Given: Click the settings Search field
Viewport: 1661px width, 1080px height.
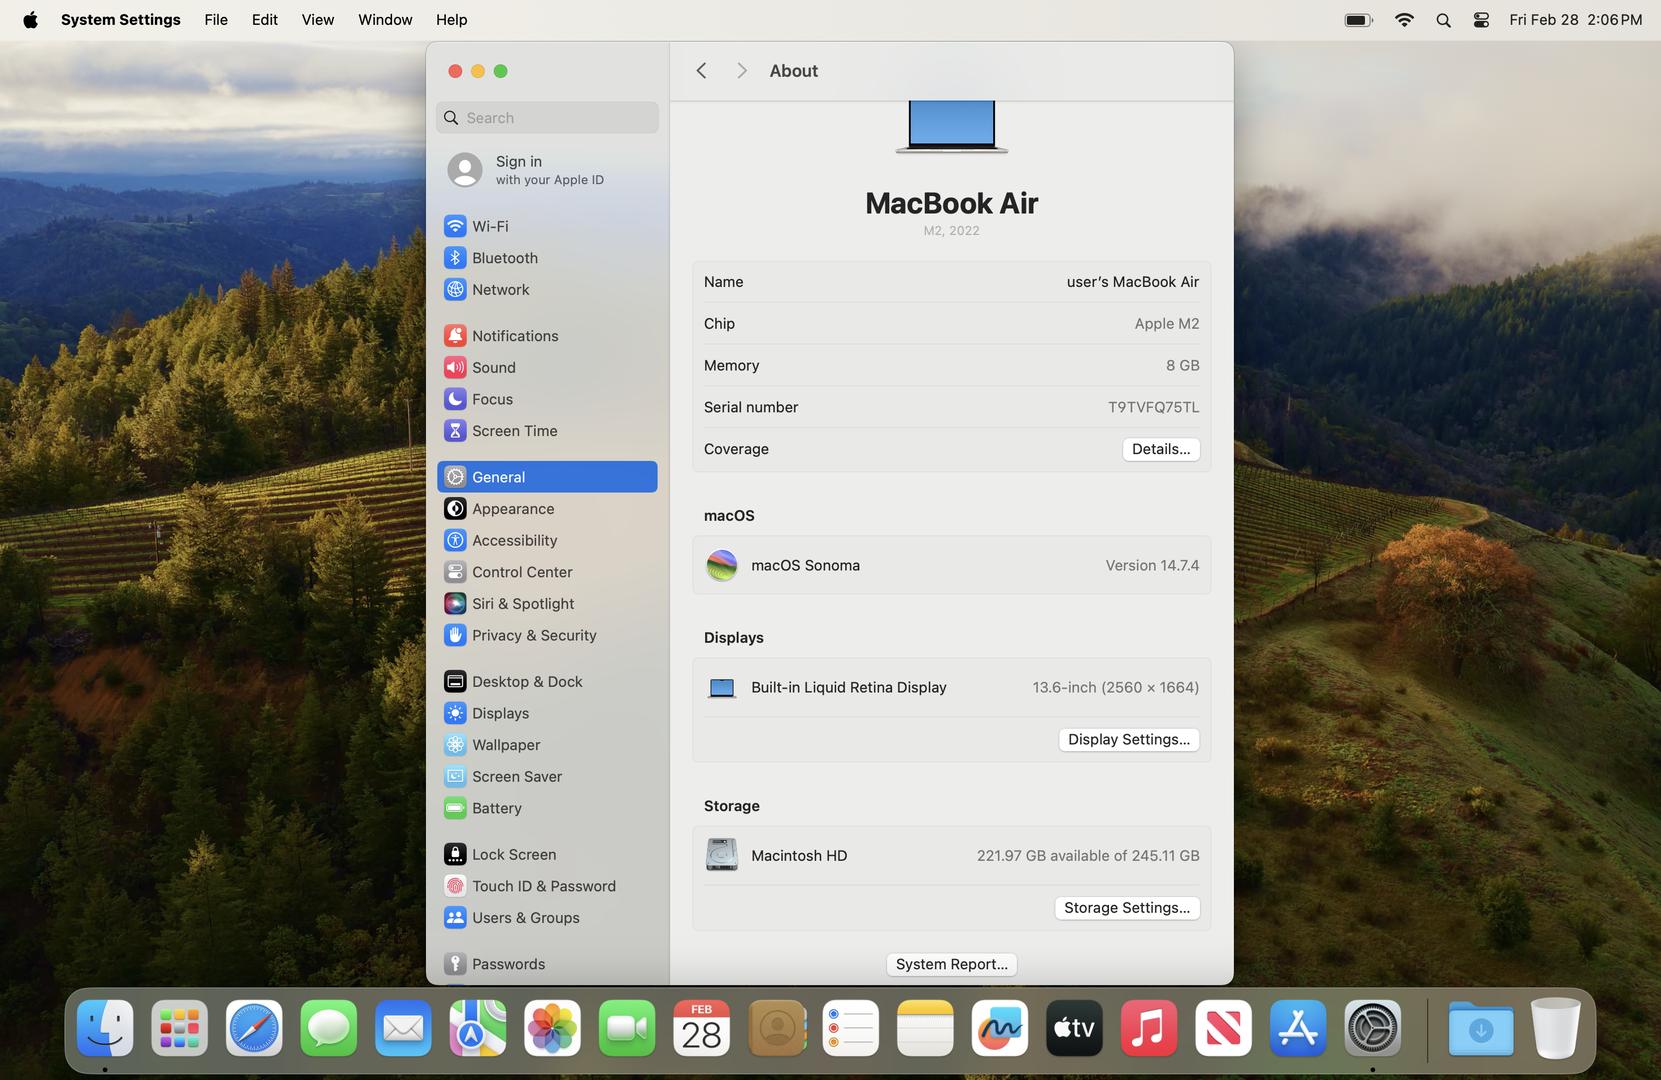Looking at the screenshot, I should point(548,118).
